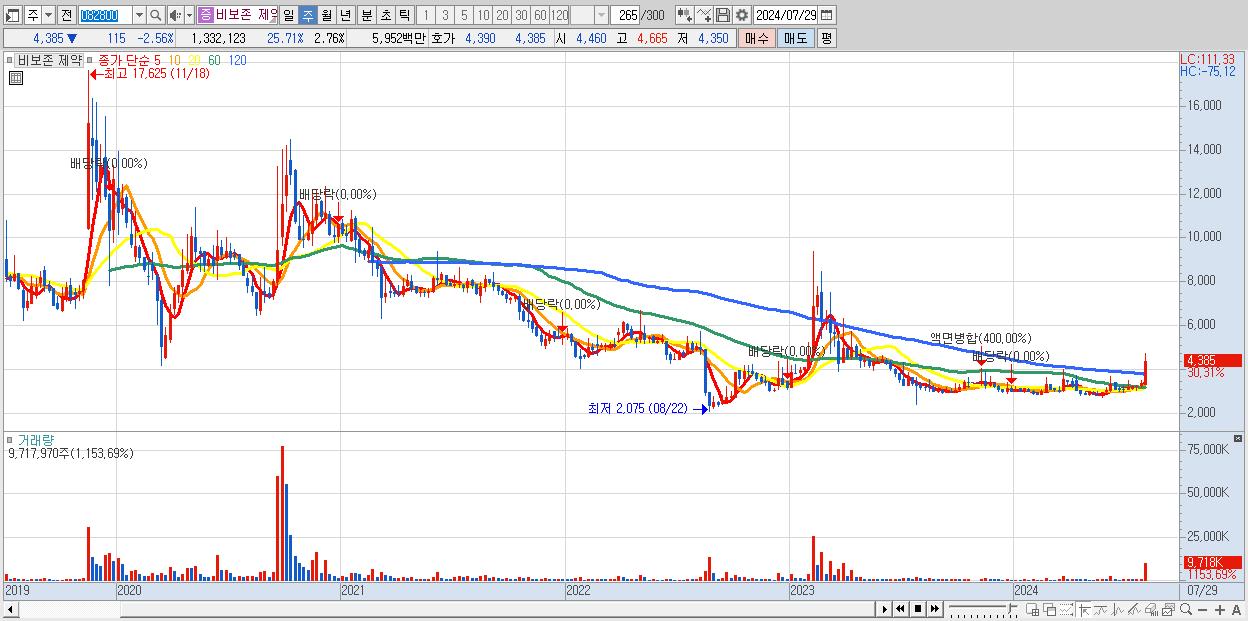Open the stock search magnifier icon
This screenshot has width=1248, height=621.
pyautogui.click(x=156, y=15)
